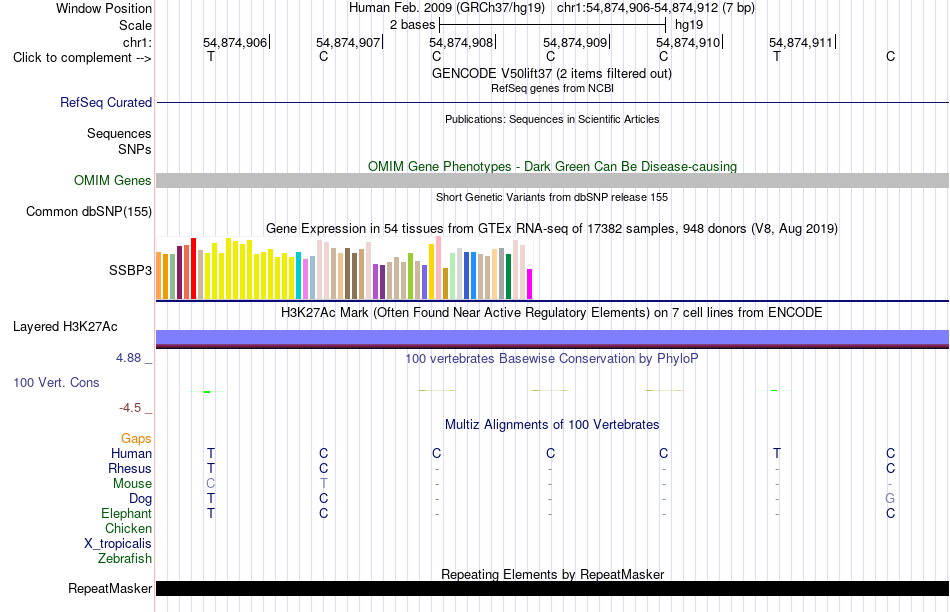Viewport: 950px width, 612px height.
Task: Click the "Chicken" alignment row label
Action: 128,528
